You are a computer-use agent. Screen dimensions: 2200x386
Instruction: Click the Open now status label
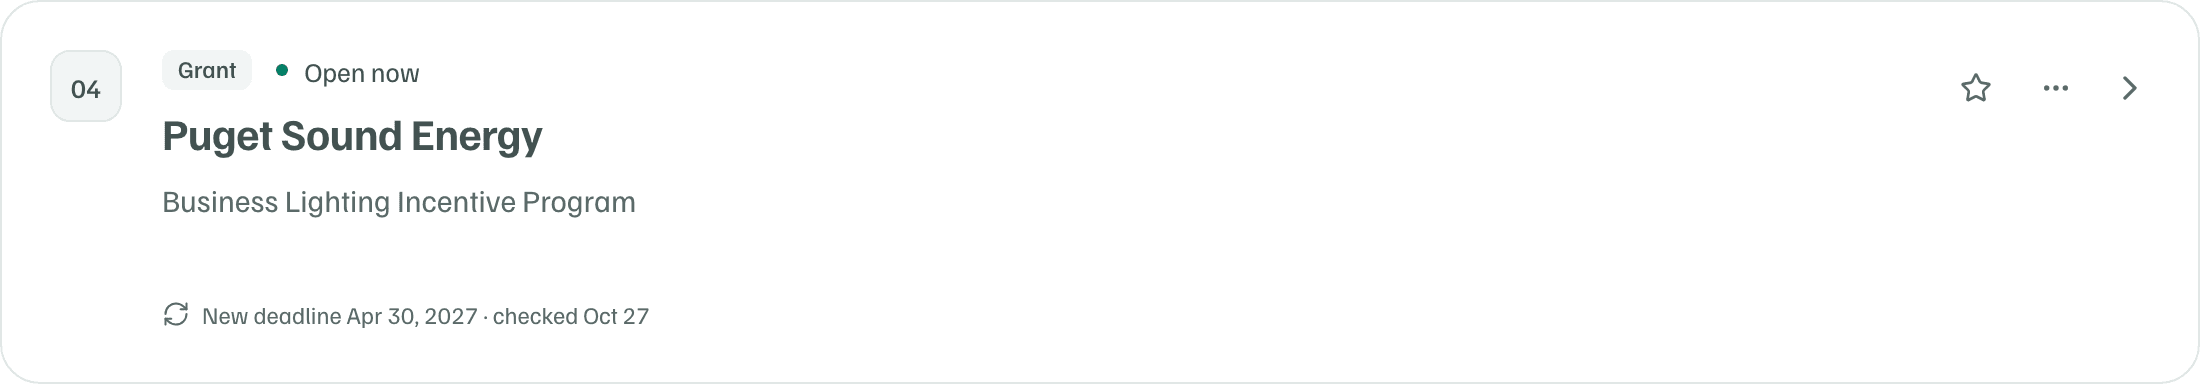point(361,73)
